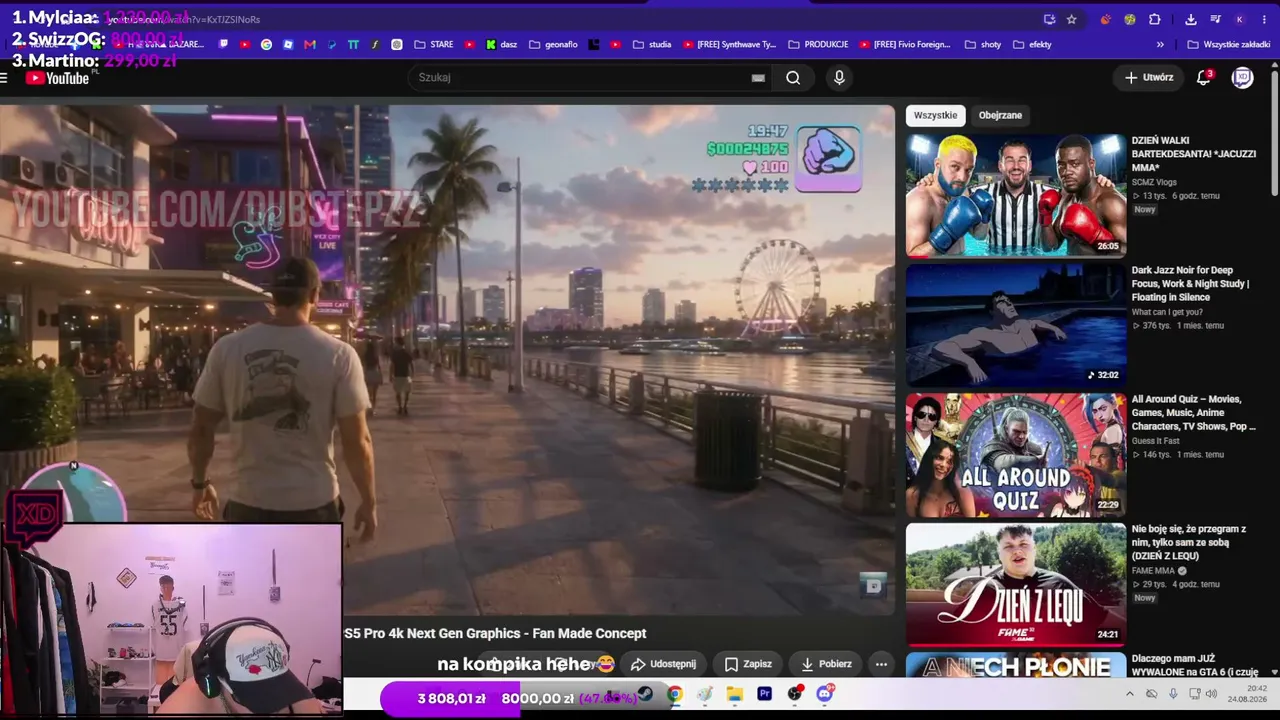Open title 'Dlaczego mam JUŻ WYWALONE na GTA 6'
This screenshot has height=720, width=1280.
coord(1194,665)
